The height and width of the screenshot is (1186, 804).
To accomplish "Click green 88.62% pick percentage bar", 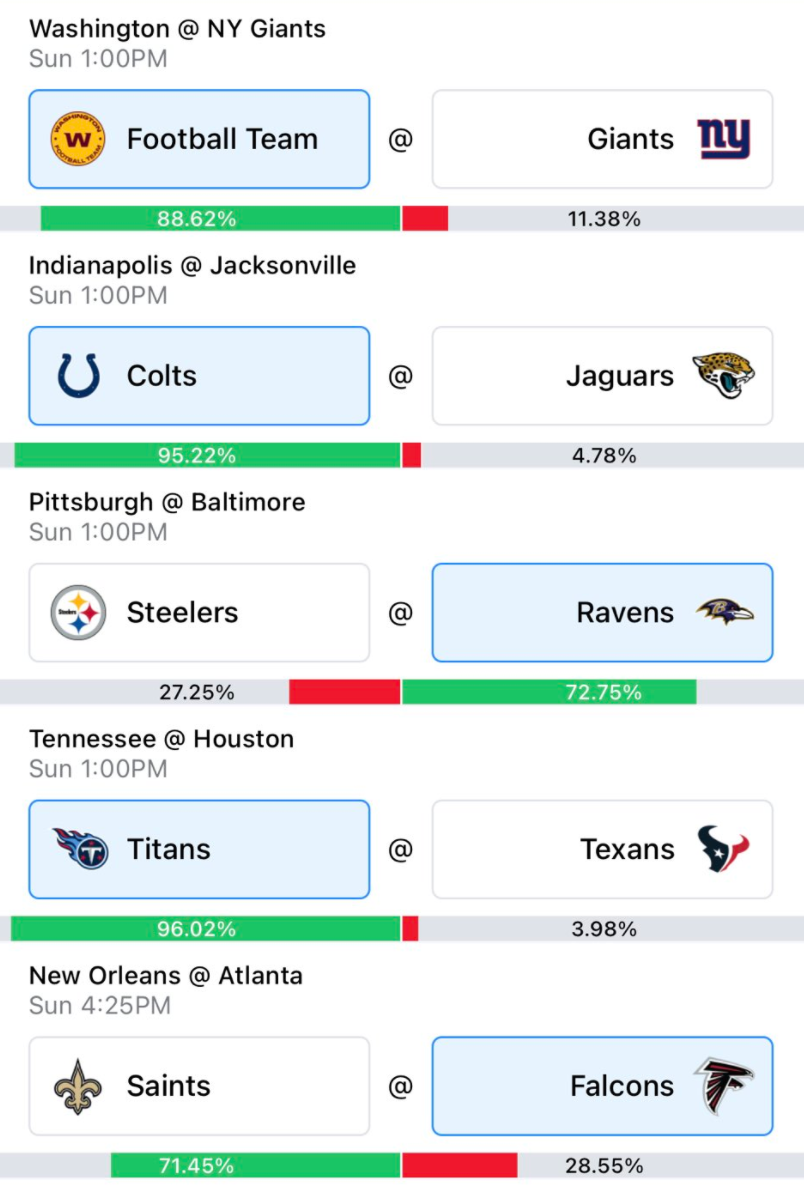I will 220,219.
